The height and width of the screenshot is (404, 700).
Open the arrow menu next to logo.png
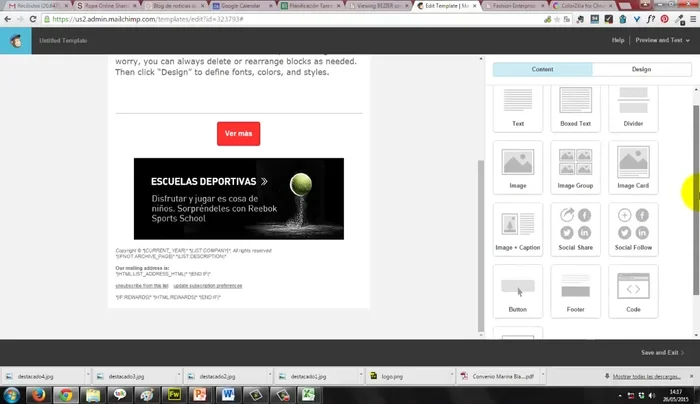pyautogui.click(x=452, y=376)
